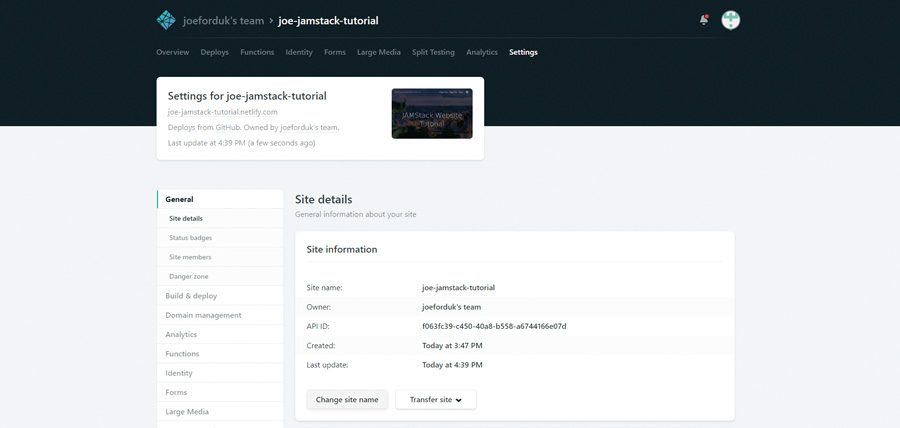Switch to the Deploys tab
Image resolution: width=900 pixels, height=428 pixels.
[x=215, y=52]
